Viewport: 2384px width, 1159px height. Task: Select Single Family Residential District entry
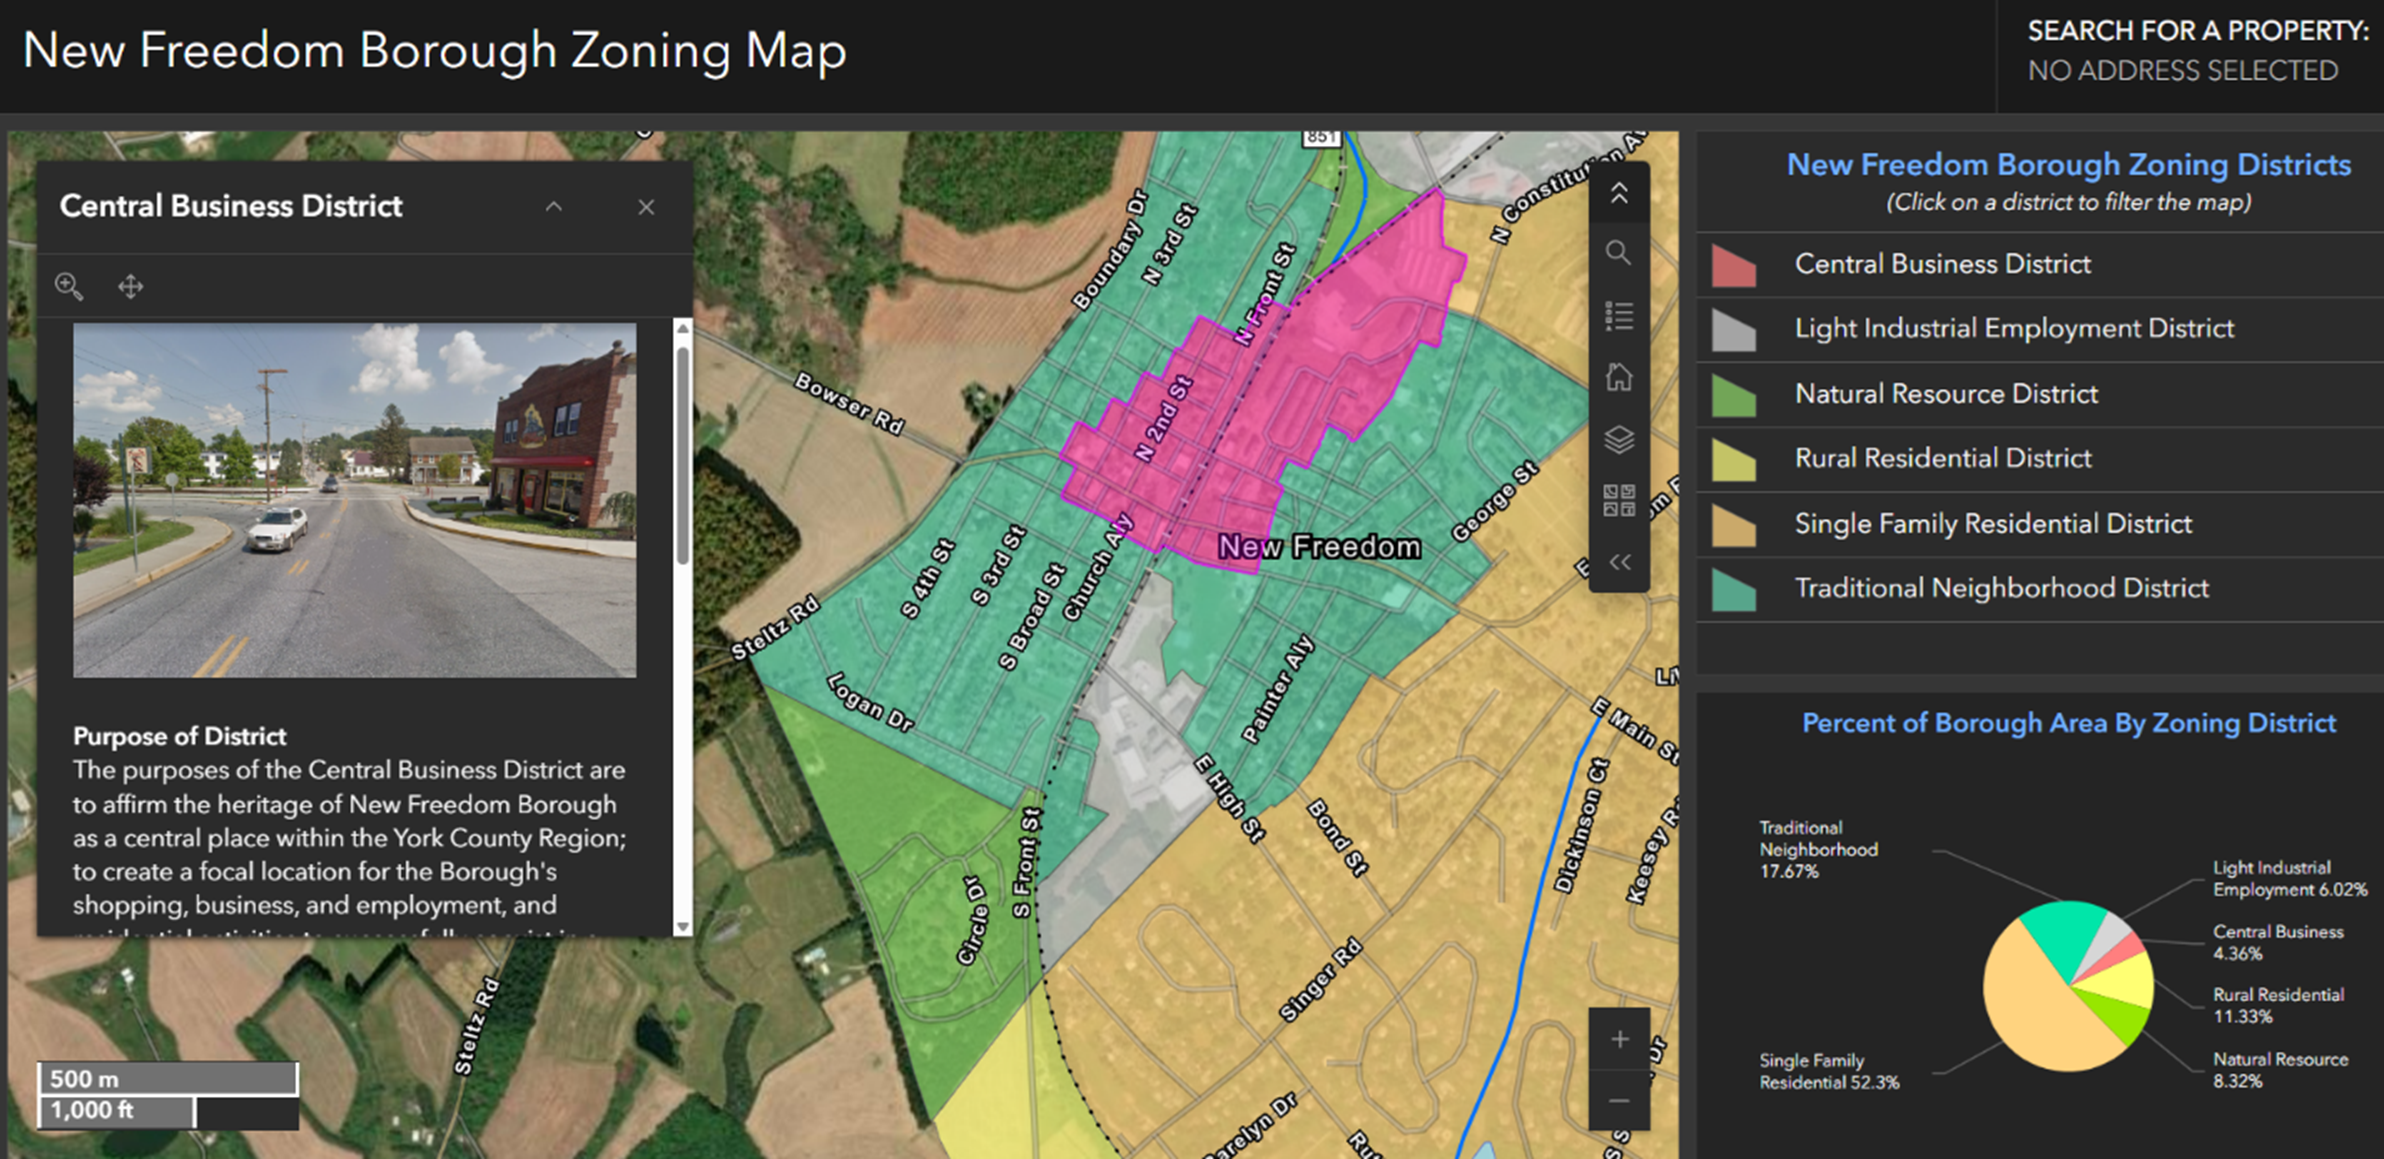[1992, 524]
